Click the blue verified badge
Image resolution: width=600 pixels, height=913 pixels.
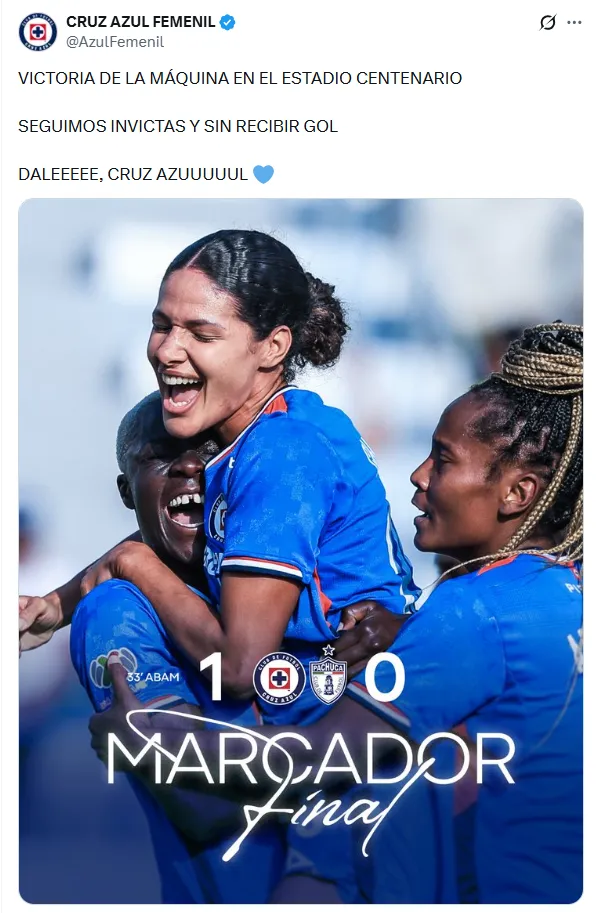(x=227, y=23)
